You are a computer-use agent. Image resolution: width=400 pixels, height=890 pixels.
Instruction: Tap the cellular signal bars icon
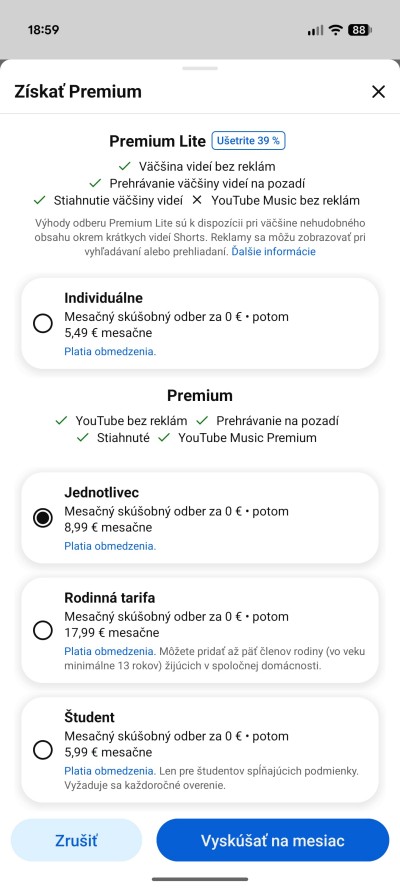click(x=315, y=31)
